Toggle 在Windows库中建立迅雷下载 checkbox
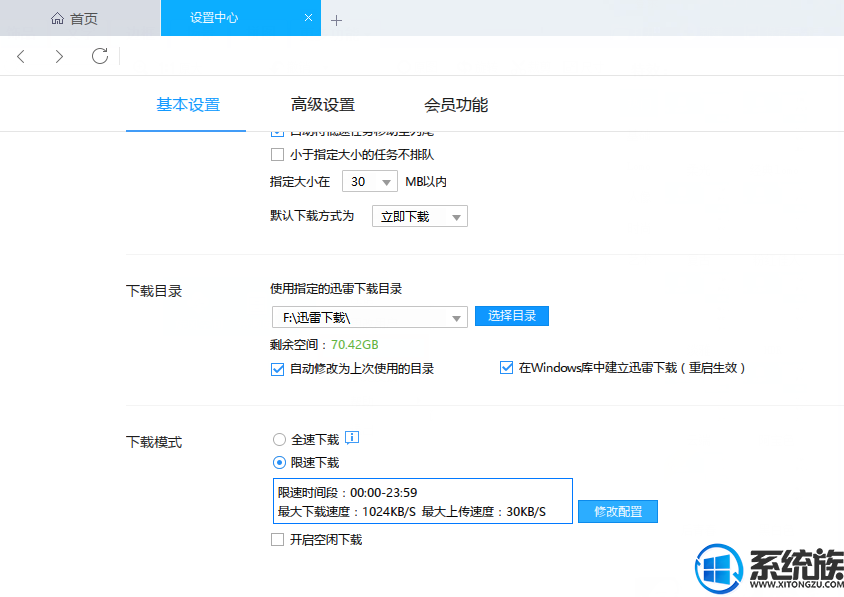Viewport: 844px width, 597px height. click(507, 368)
